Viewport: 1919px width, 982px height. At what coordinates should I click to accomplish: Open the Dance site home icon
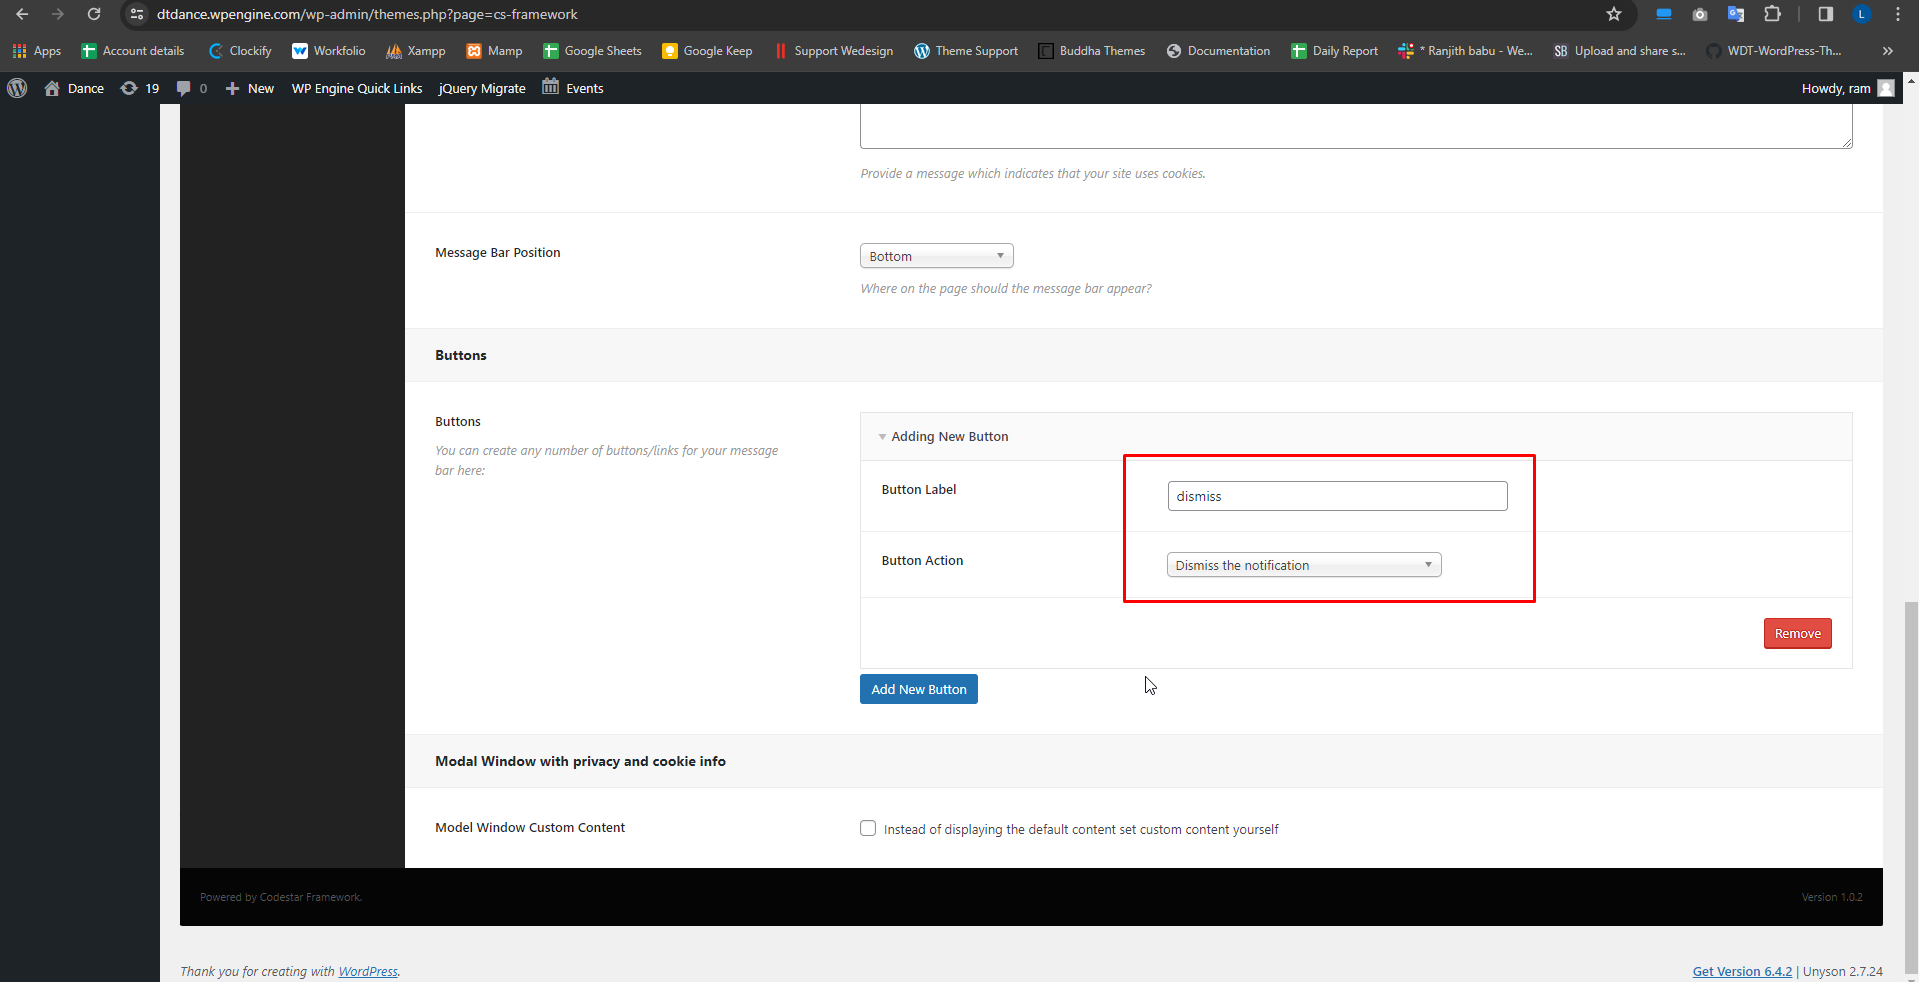[52, 88]
